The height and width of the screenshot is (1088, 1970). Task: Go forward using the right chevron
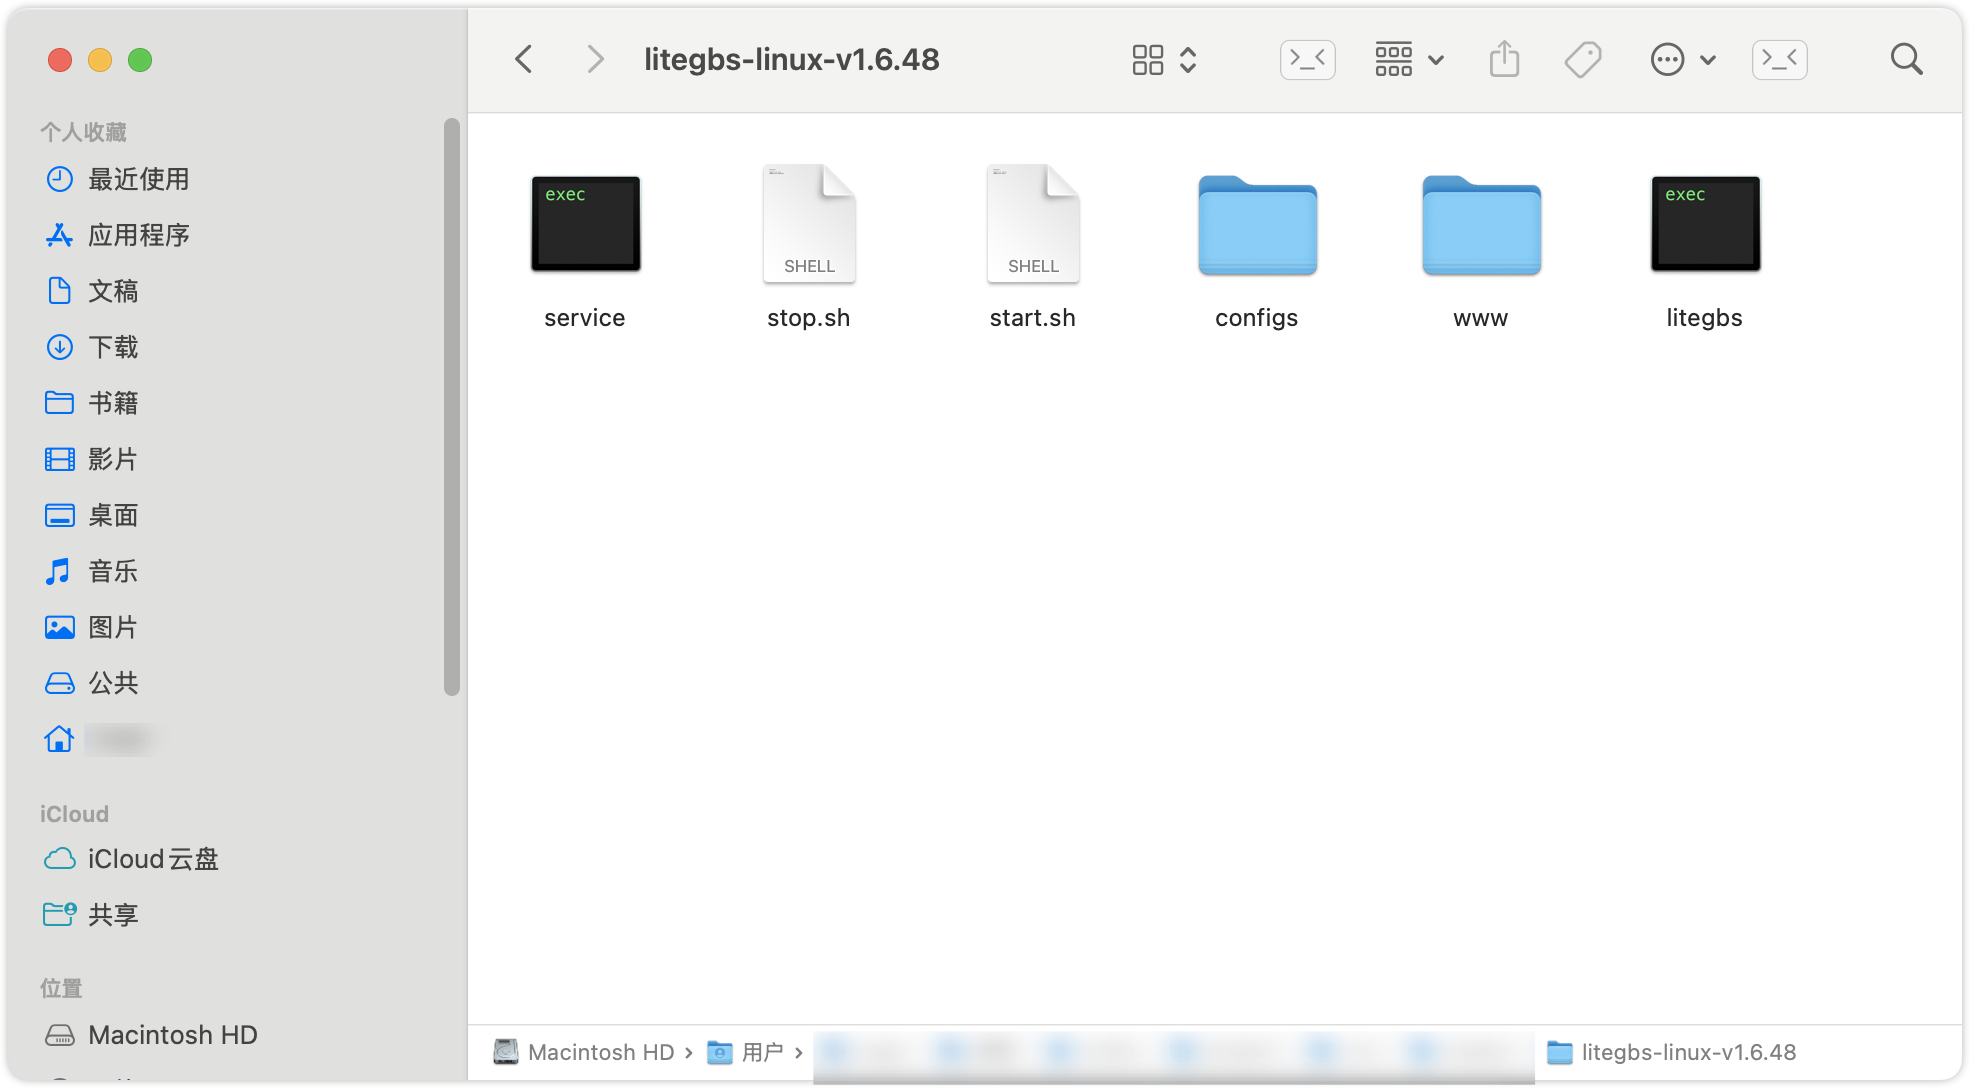(595, 60)
